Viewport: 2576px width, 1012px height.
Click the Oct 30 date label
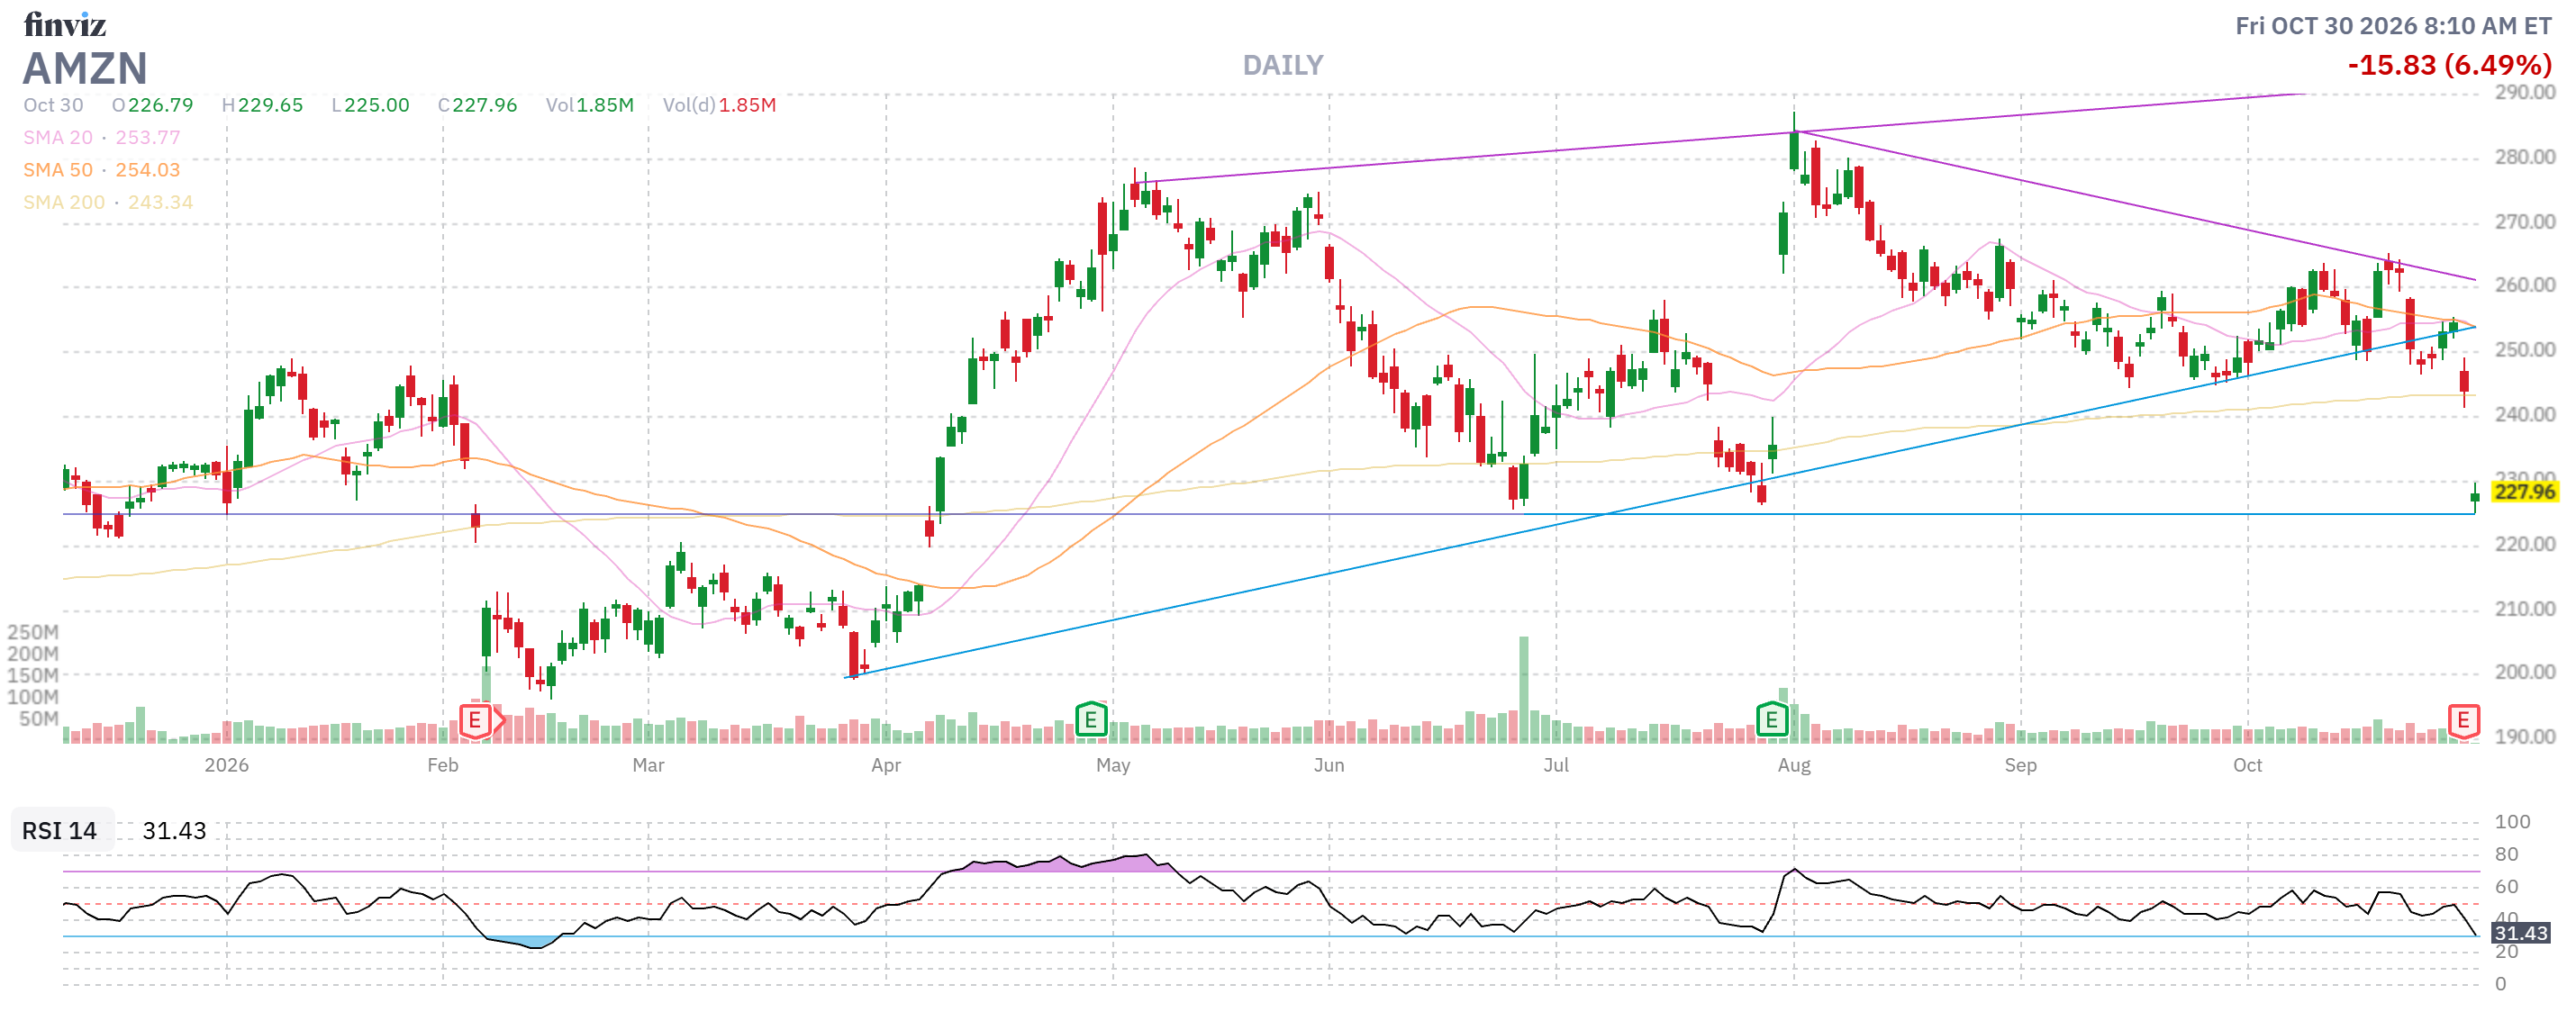click(53, 105)
